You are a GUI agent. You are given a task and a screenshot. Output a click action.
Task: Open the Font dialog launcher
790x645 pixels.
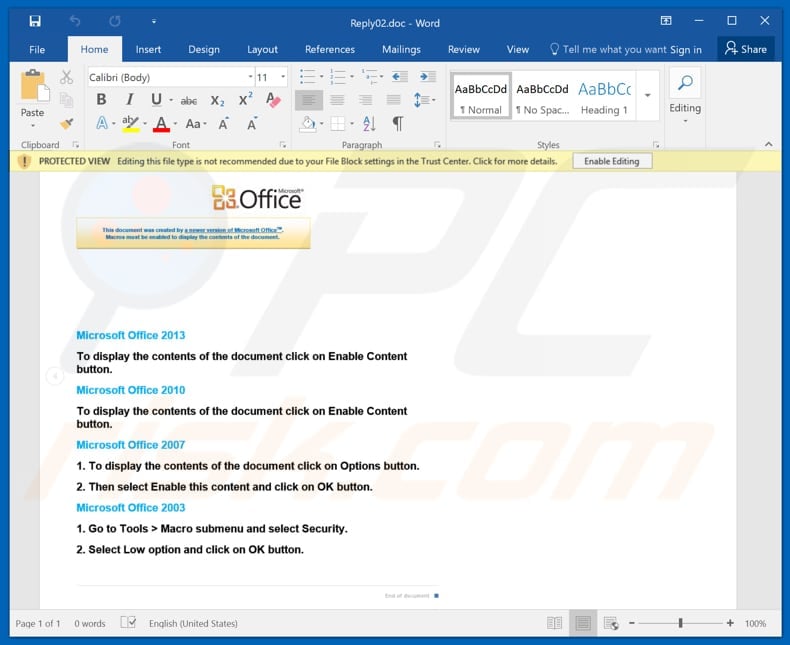283,145
